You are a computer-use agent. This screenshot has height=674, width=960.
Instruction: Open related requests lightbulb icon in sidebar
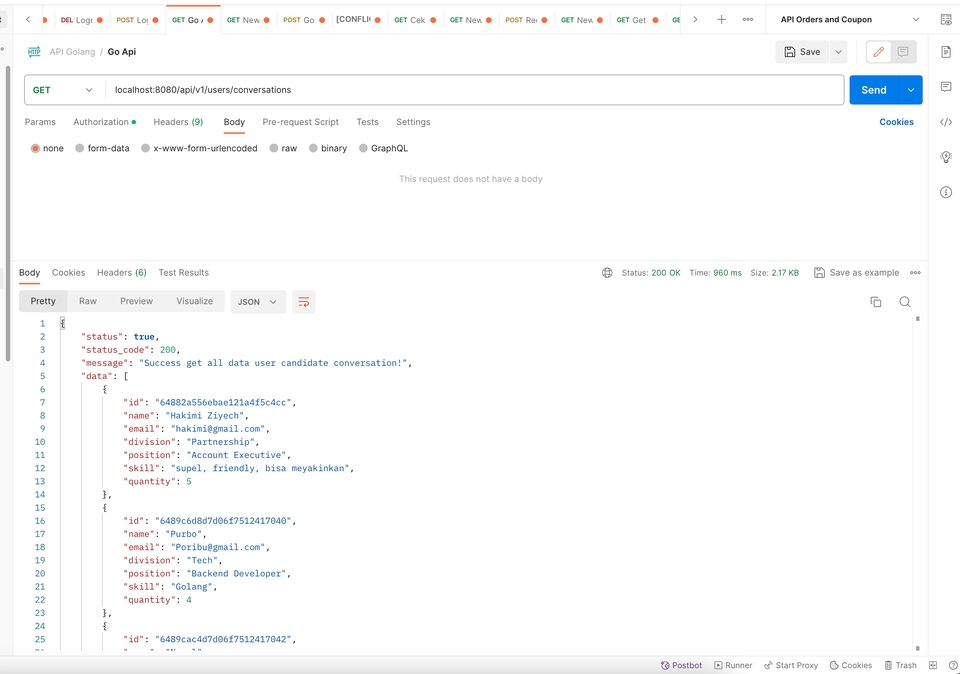point(946,157)
